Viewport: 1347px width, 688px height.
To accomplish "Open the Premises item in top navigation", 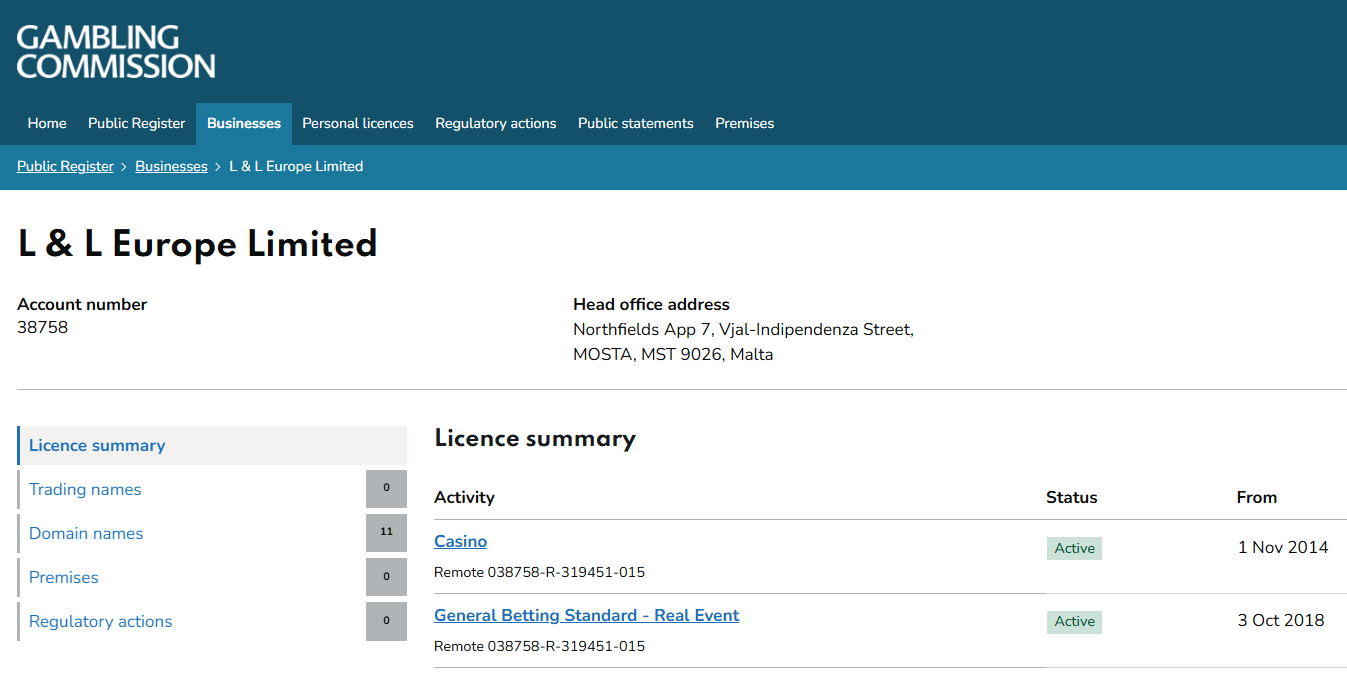I will pos(745,123).
